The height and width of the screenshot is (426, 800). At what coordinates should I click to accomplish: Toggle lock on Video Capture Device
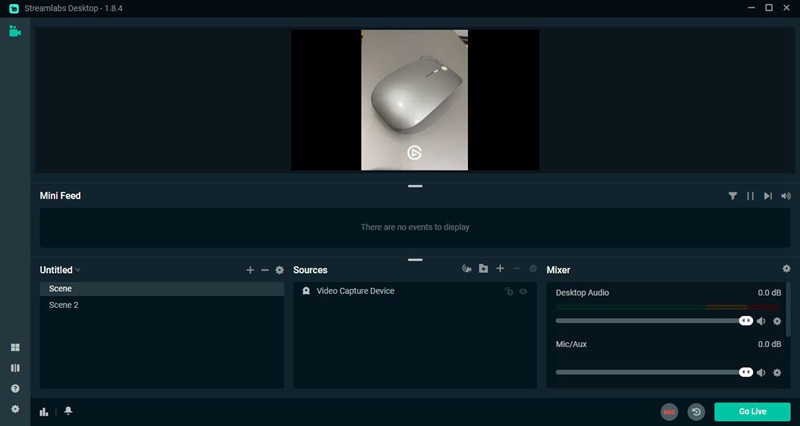click(509, 291)
